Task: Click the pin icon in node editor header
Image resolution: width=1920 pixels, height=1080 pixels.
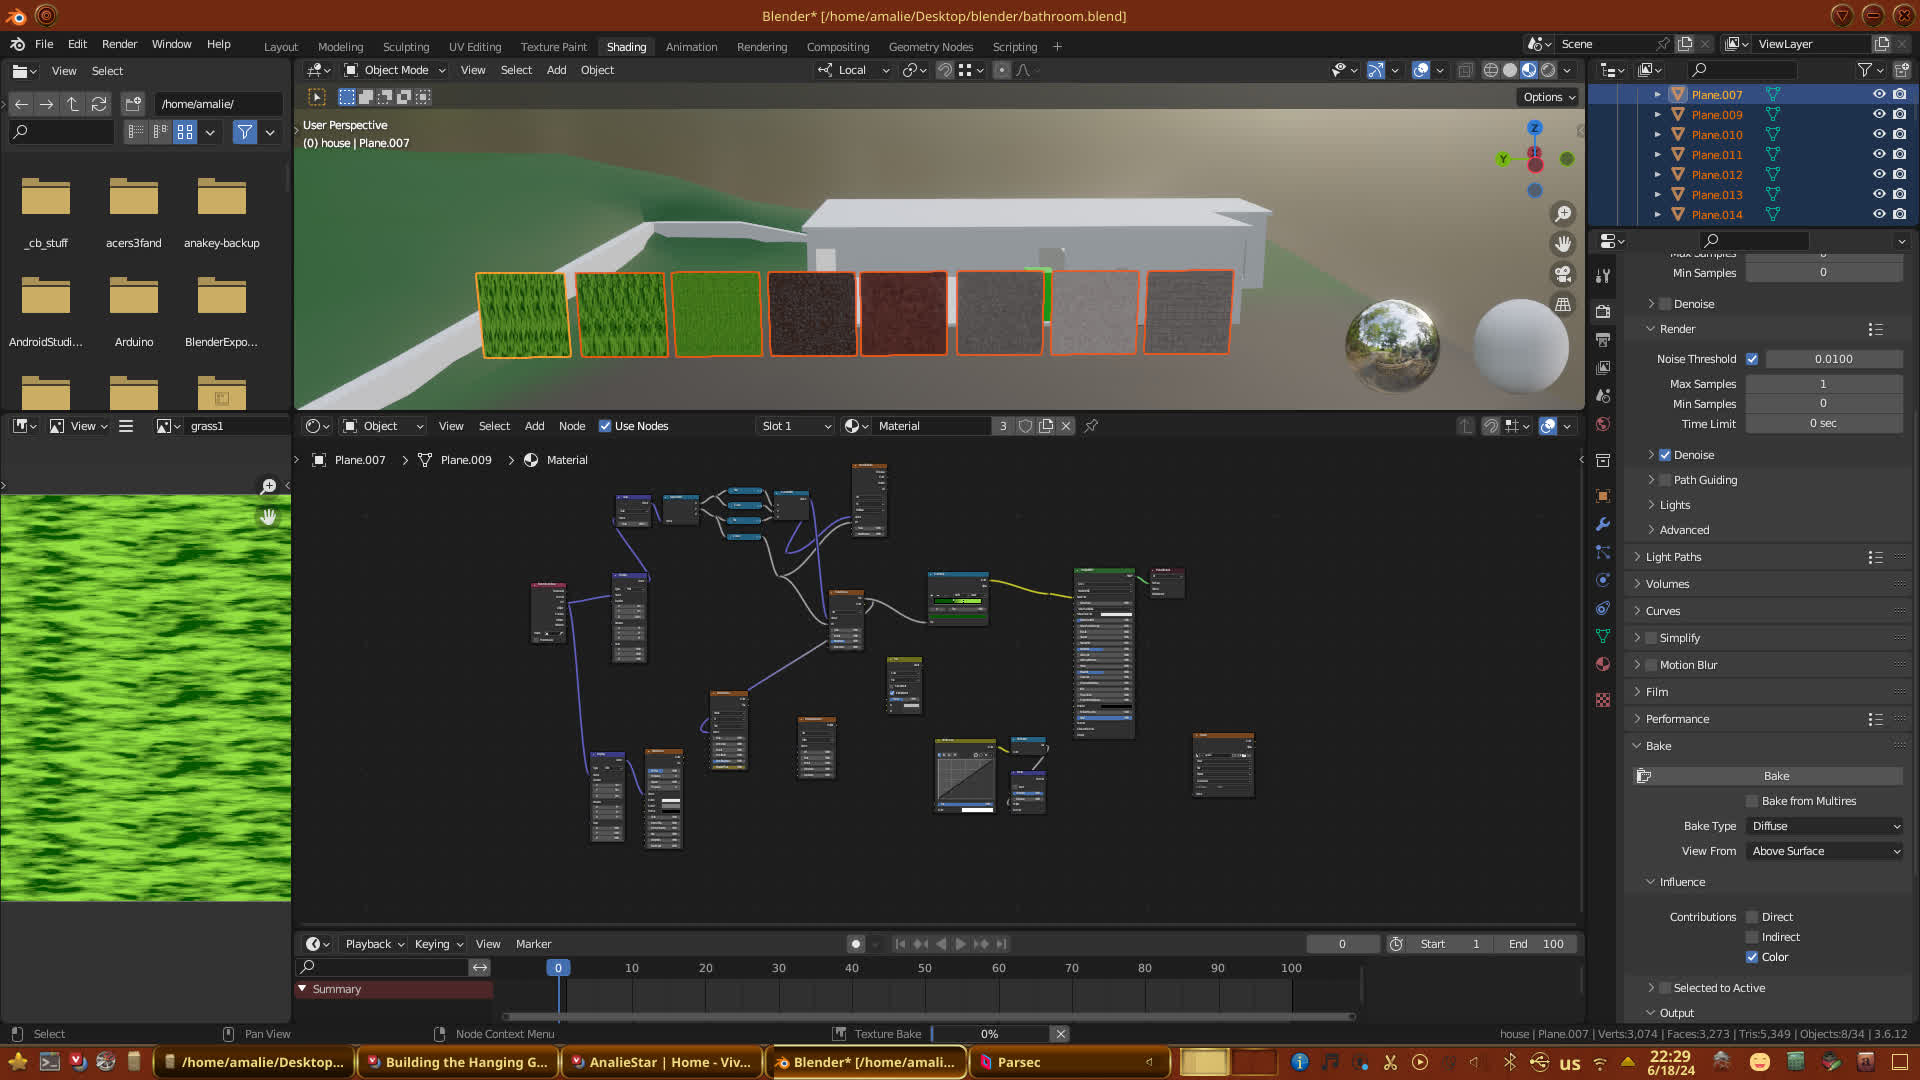Action: click(x=1091, y=426)
